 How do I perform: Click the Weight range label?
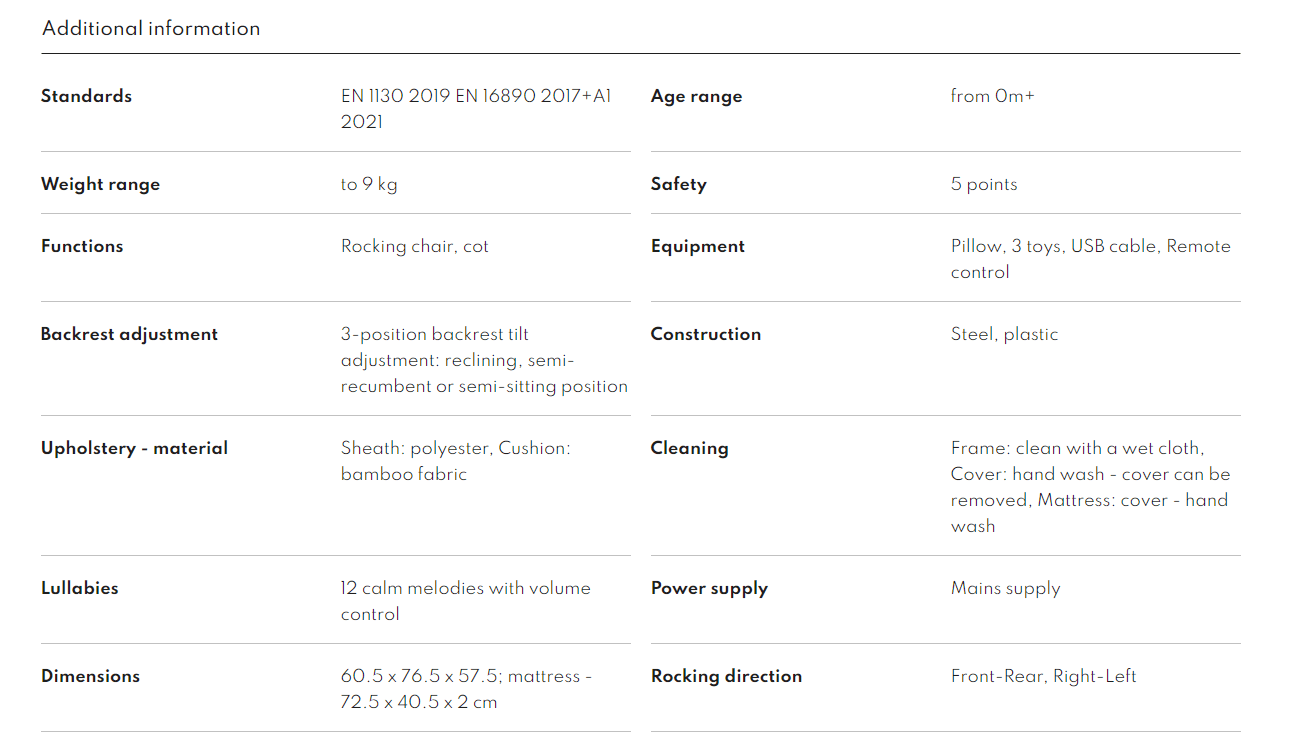(100, 184)
